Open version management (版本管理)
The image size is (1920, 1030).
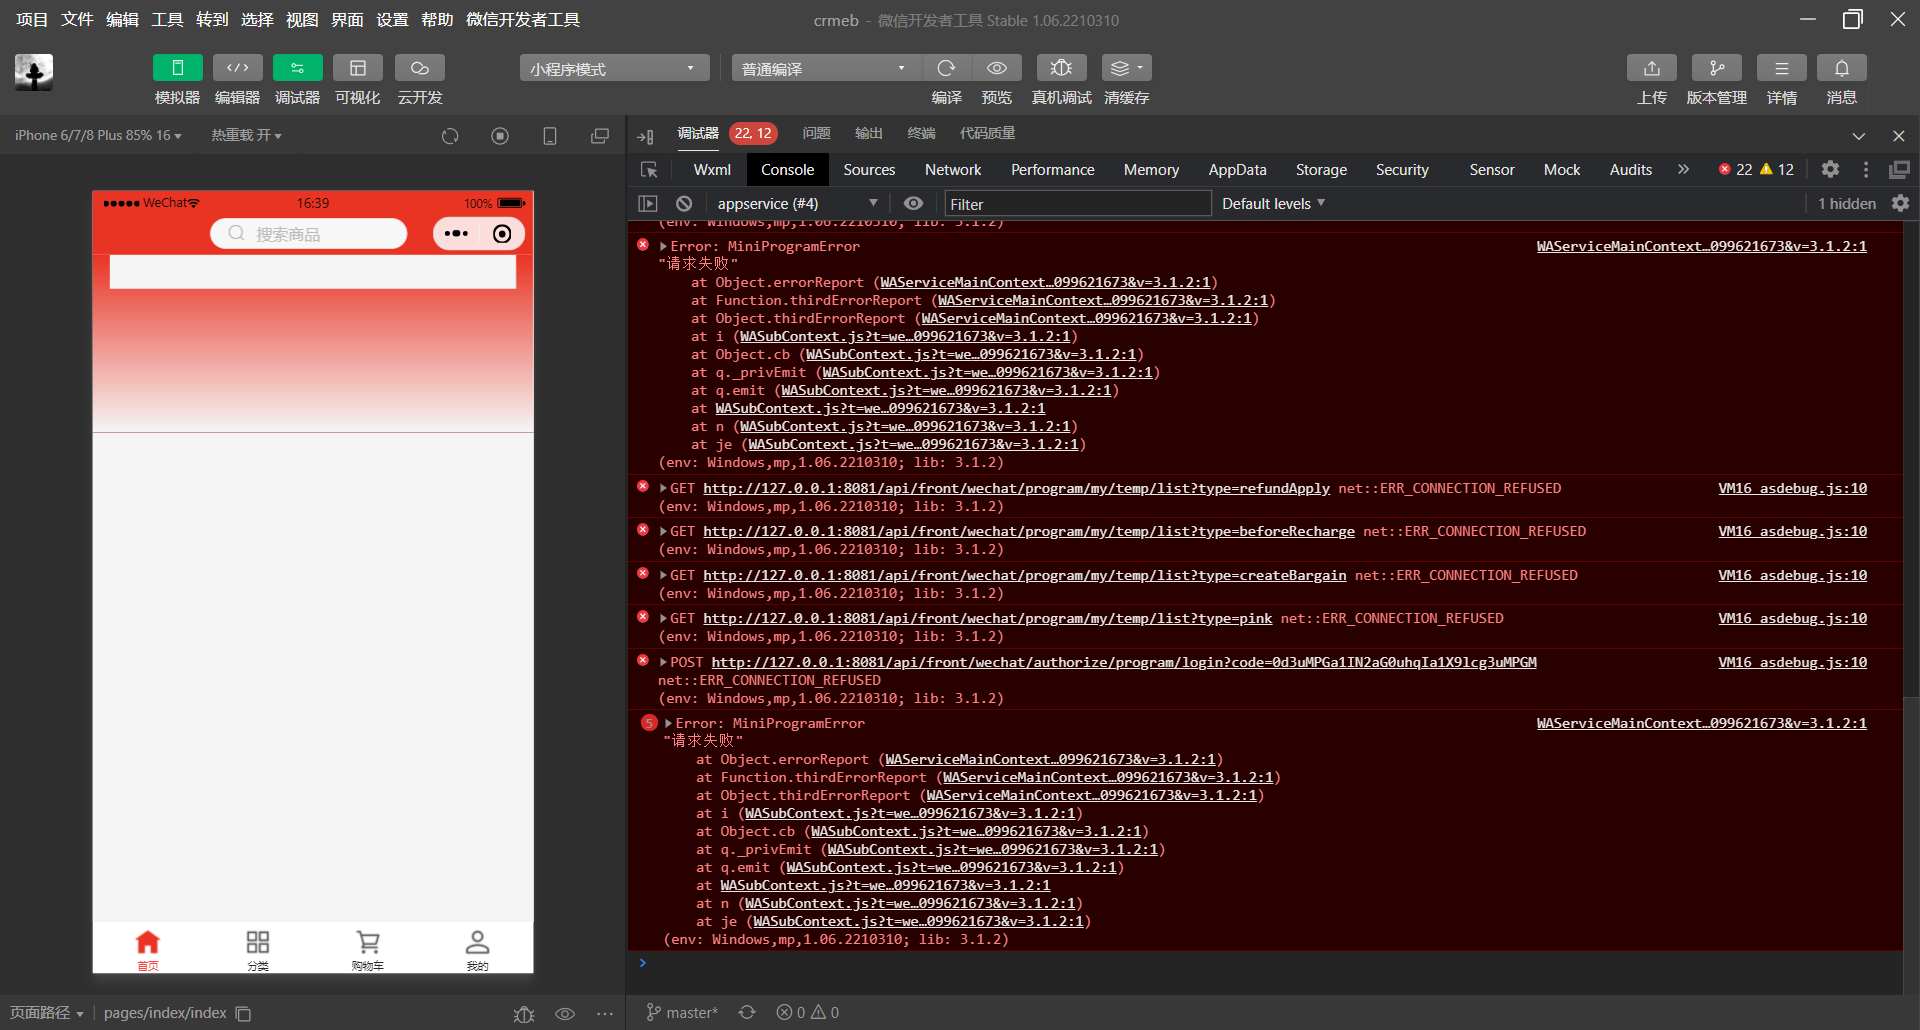point(1716,68)
